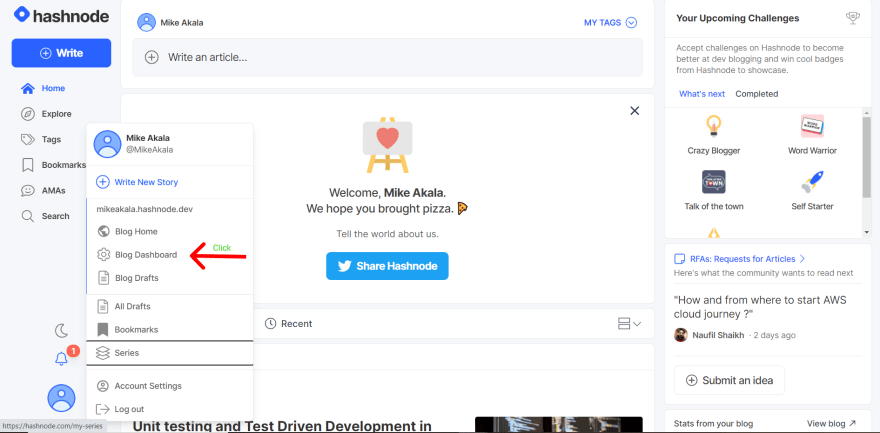The height and width of the screenshot is (433, 880).
Task: Open Explore in the sidebar
Action: pyautogui.click(x=46, y=114)
